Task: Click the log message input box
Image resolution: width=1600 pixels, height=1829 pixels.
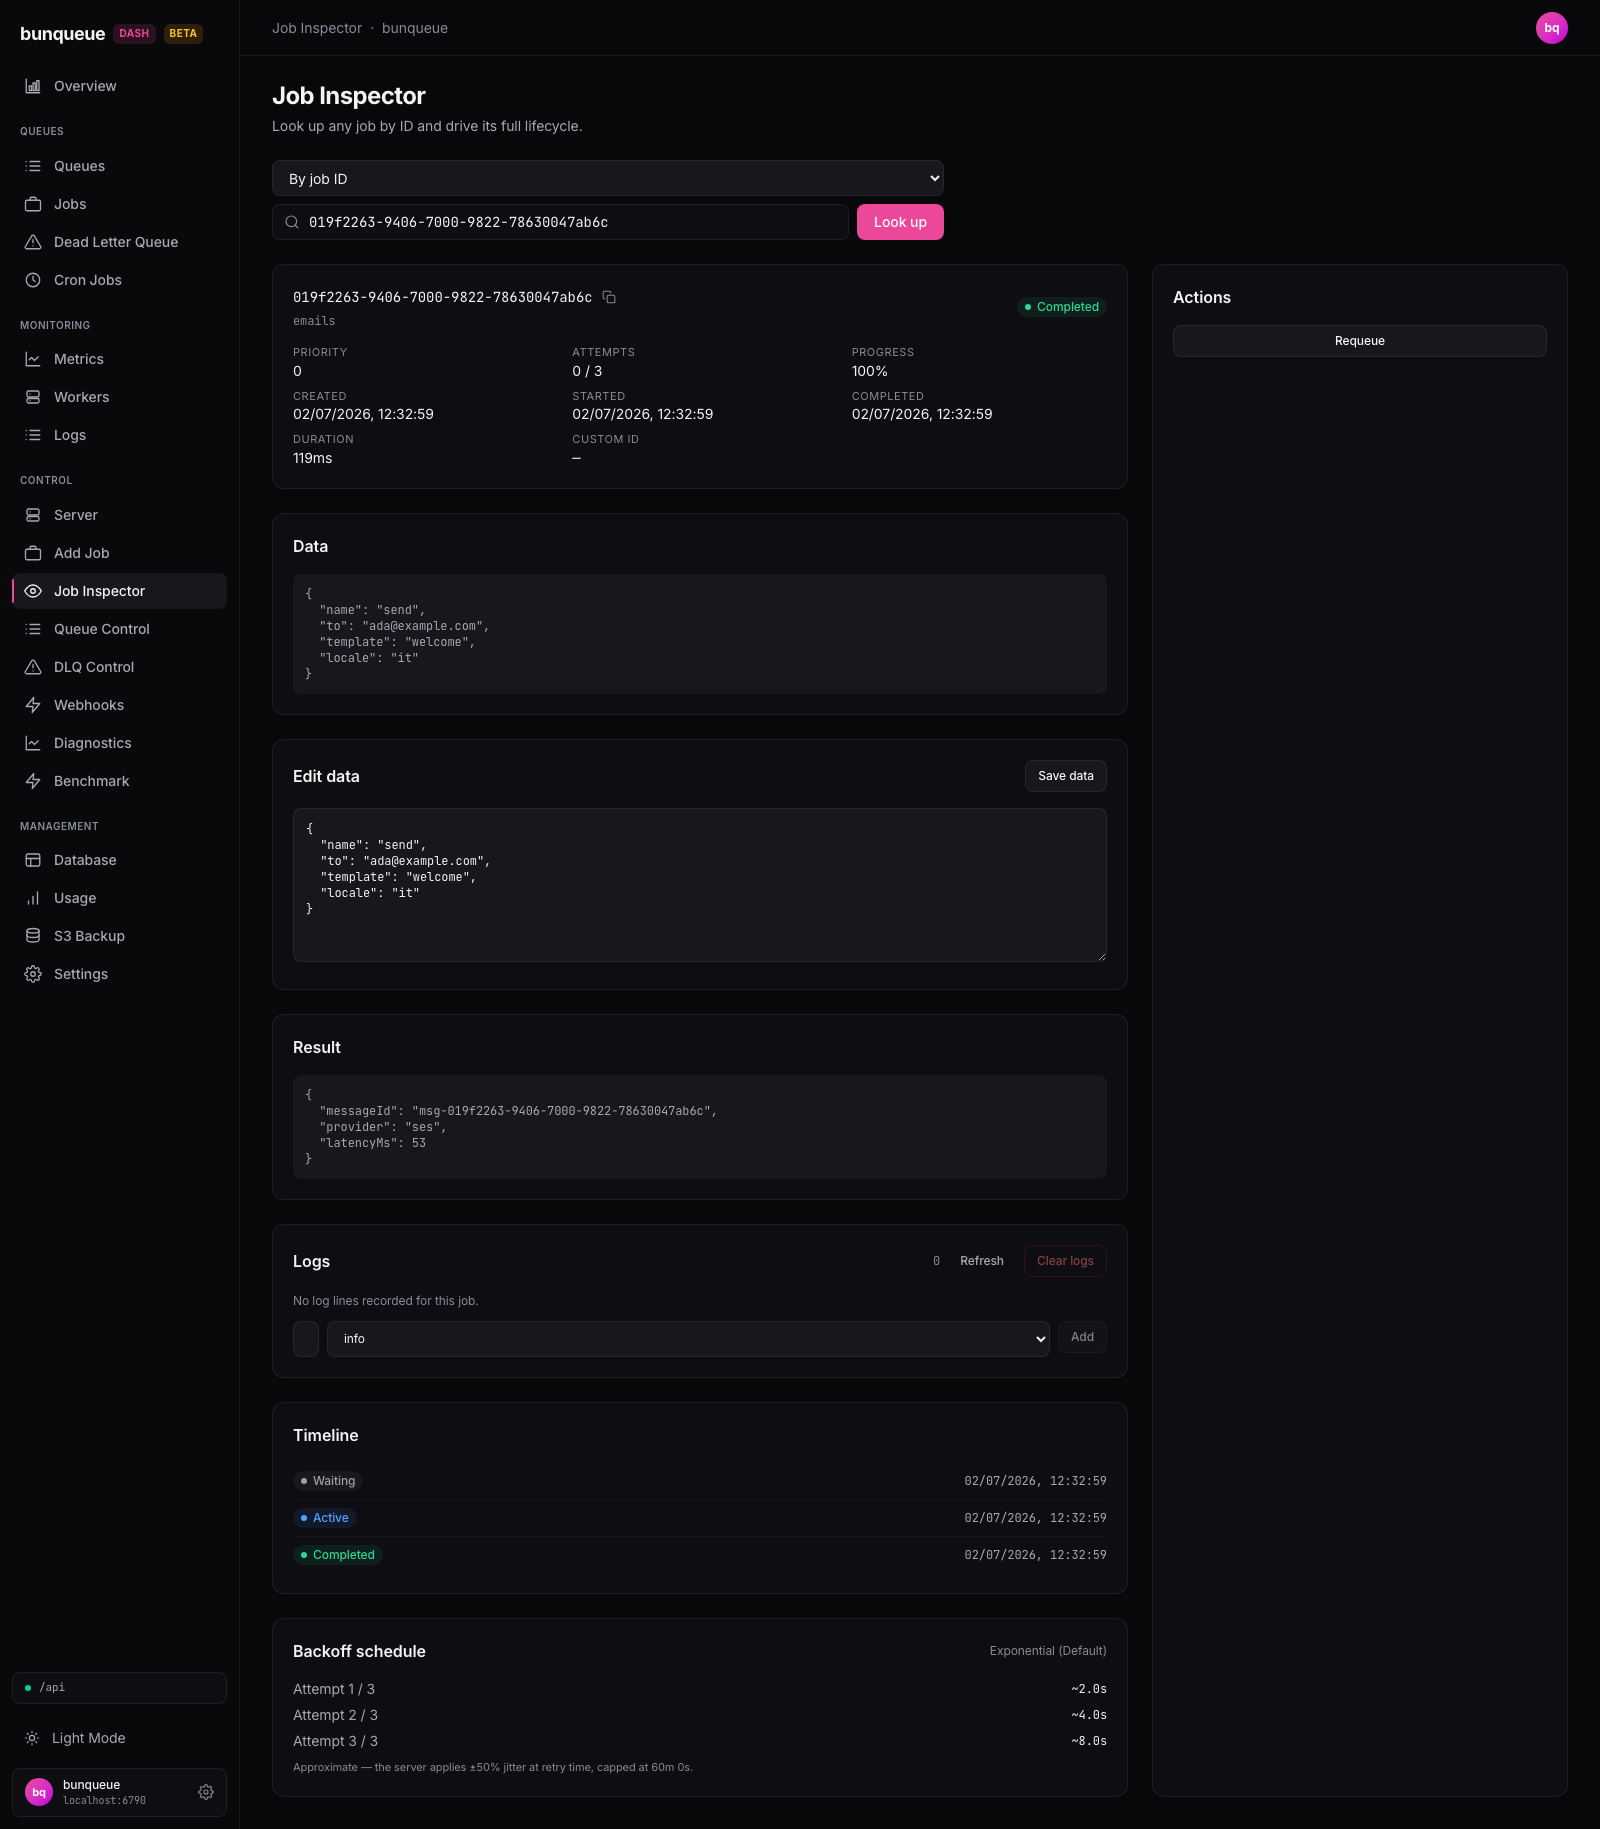Action: (x=306, y=1339)
